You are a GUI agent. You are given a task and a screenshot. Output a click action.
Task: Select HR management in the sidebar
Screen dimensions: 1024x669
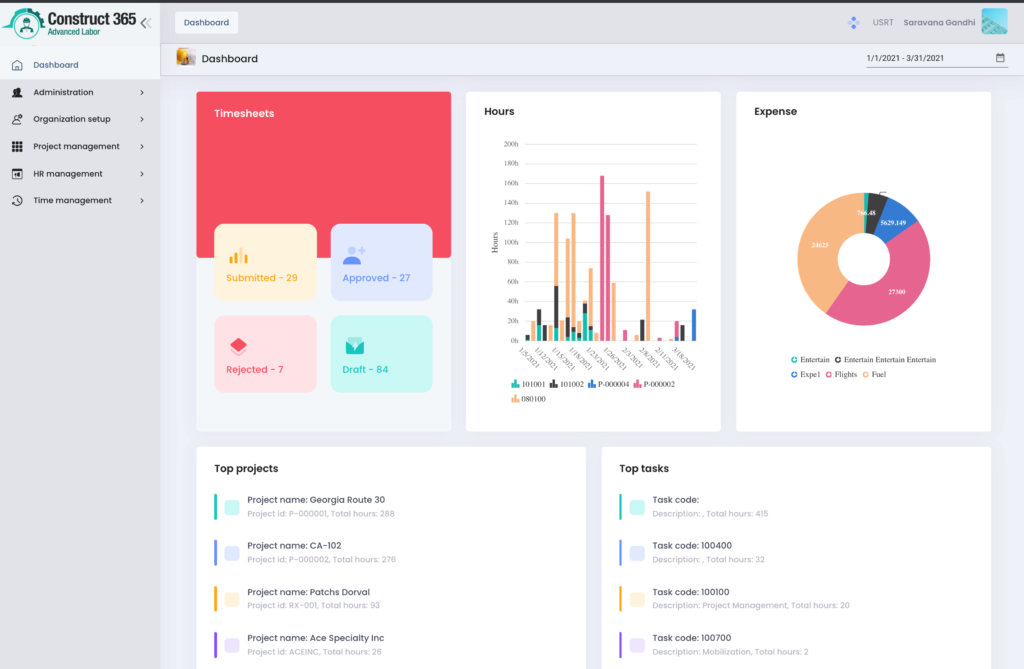click(x=68, y=174)
